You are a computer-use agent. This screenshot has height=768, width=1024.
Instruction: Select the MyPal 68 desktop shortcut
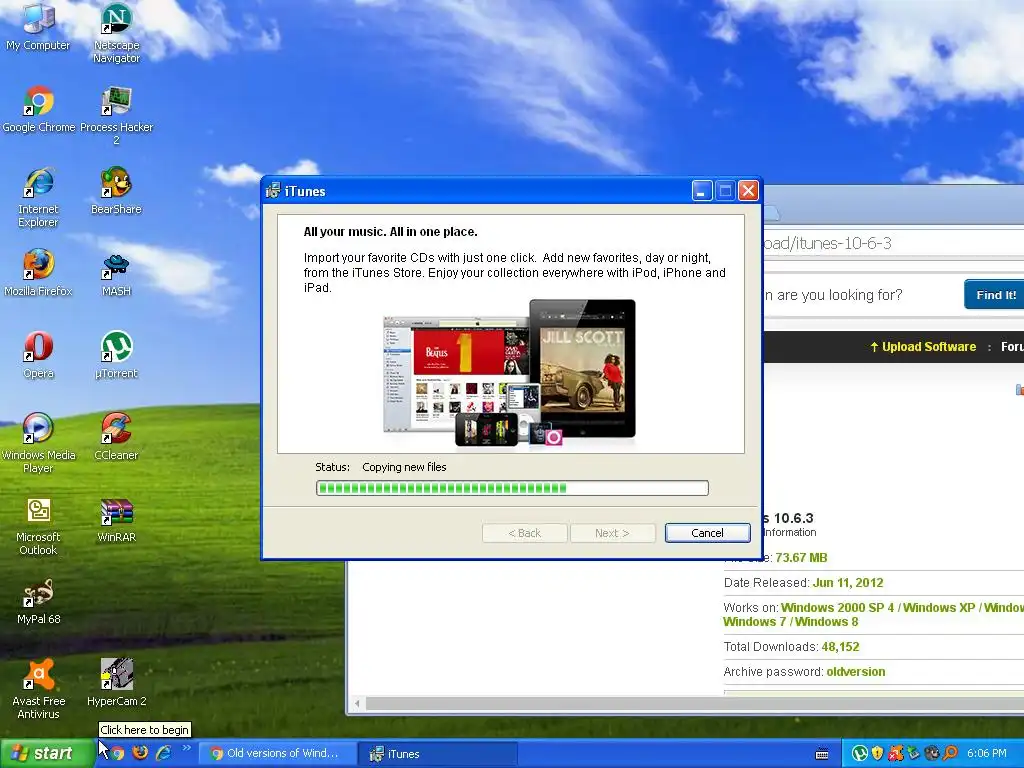pos(38,601)
